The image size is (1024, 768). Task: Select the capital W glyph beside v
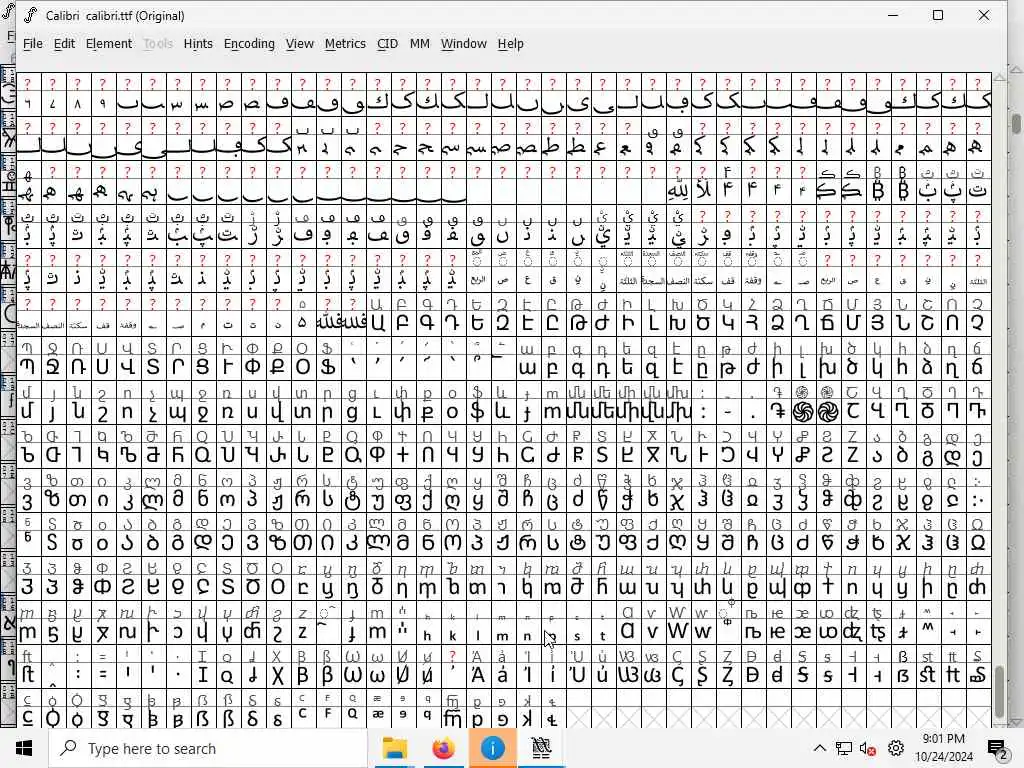pyautogui.click(x=677, y=632)
